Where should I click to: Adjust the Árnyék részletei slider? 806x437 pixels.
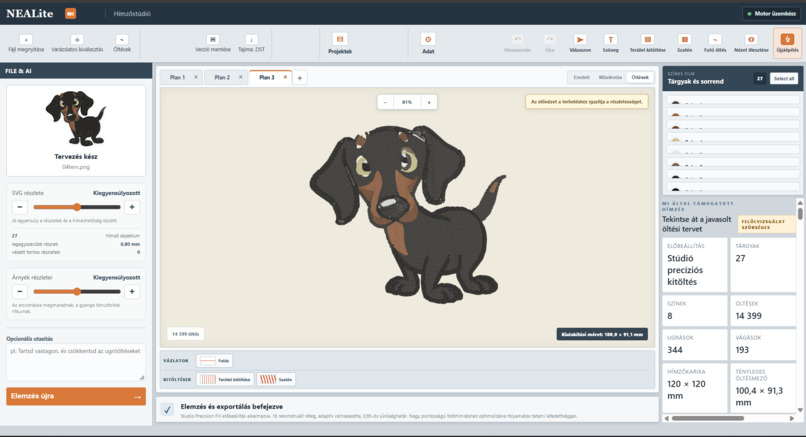pyautogui.click(x=77, y=292)
